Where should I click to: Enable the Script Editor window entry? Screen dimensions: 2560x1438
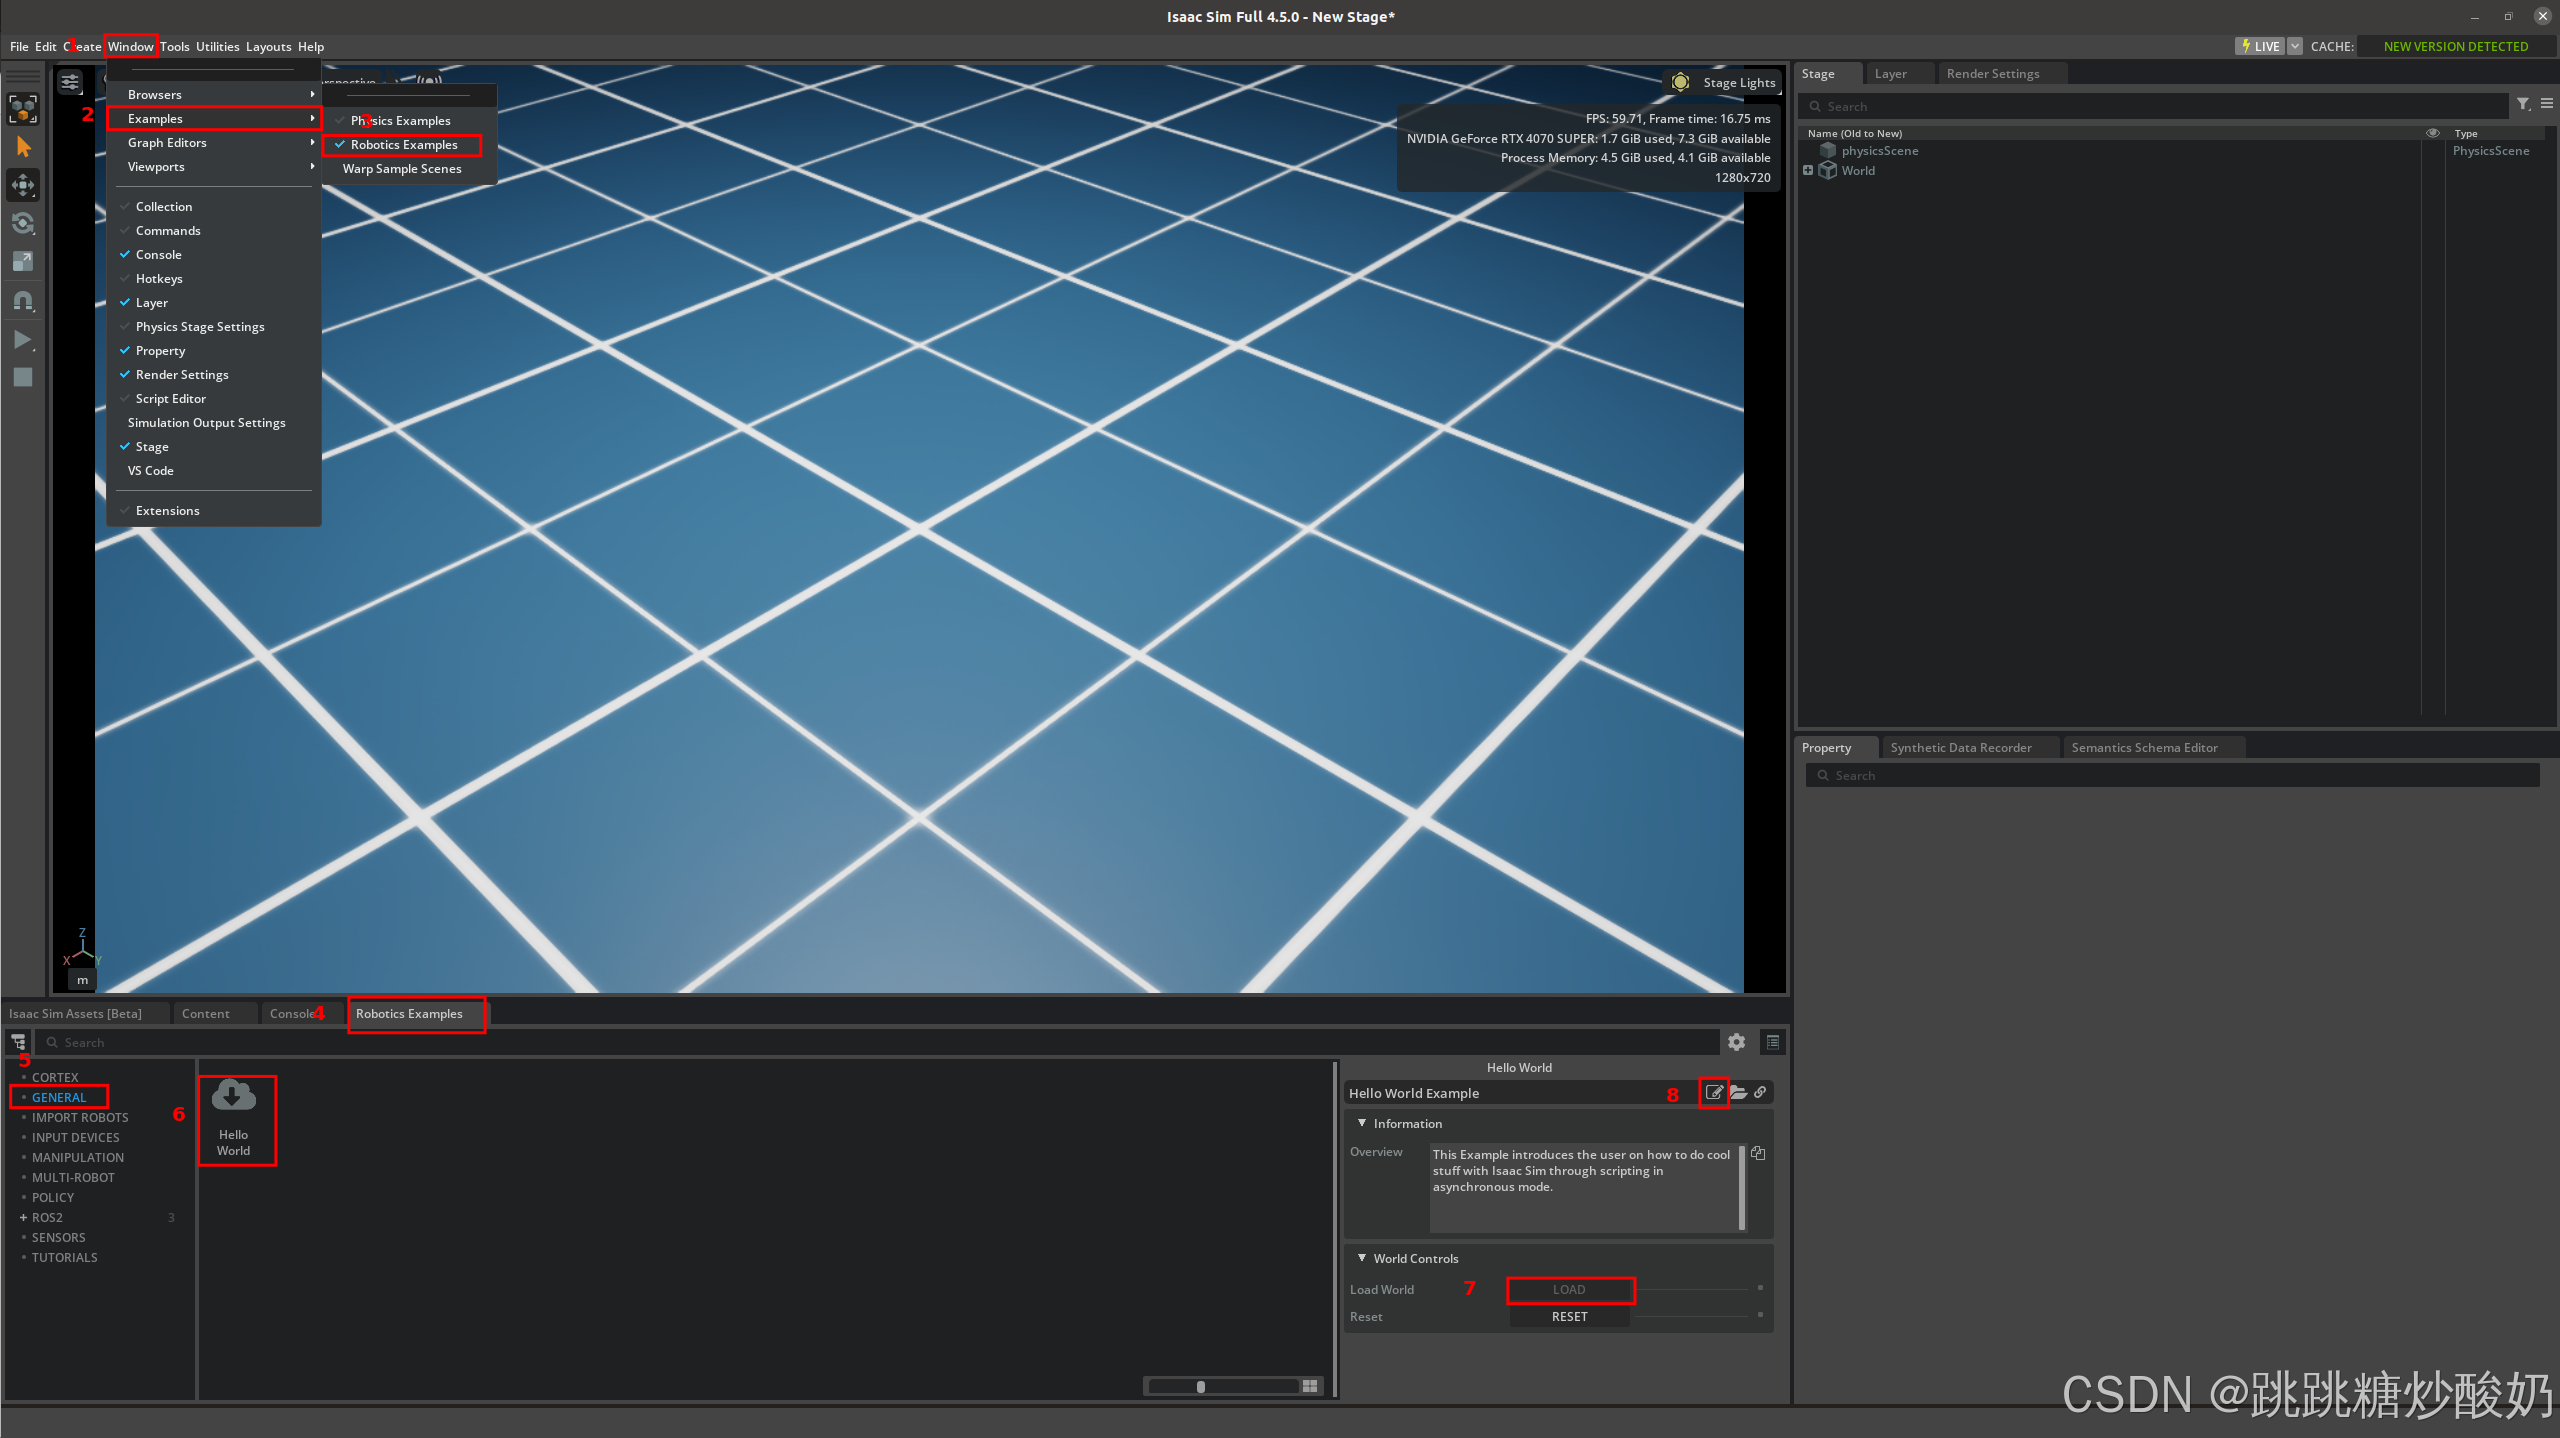[x=170, y=399]
